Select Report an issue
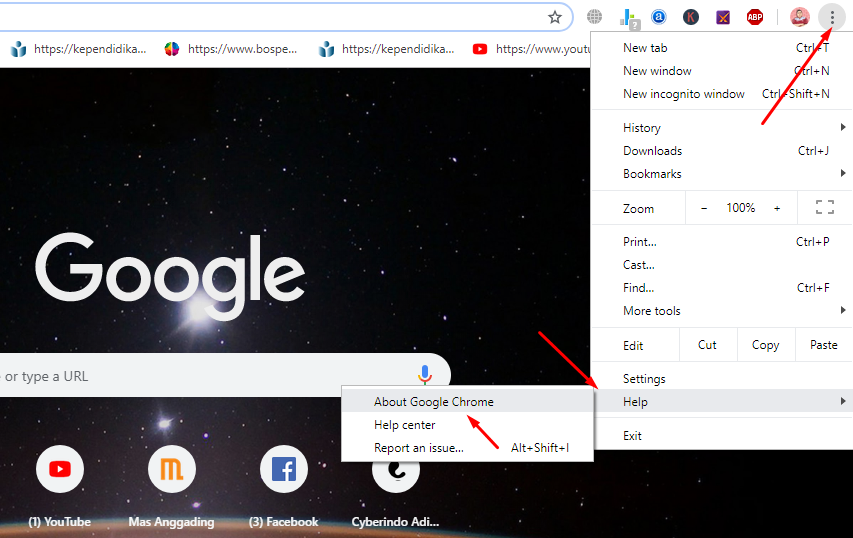Screen dimensions: 853x538 point(468,448)
